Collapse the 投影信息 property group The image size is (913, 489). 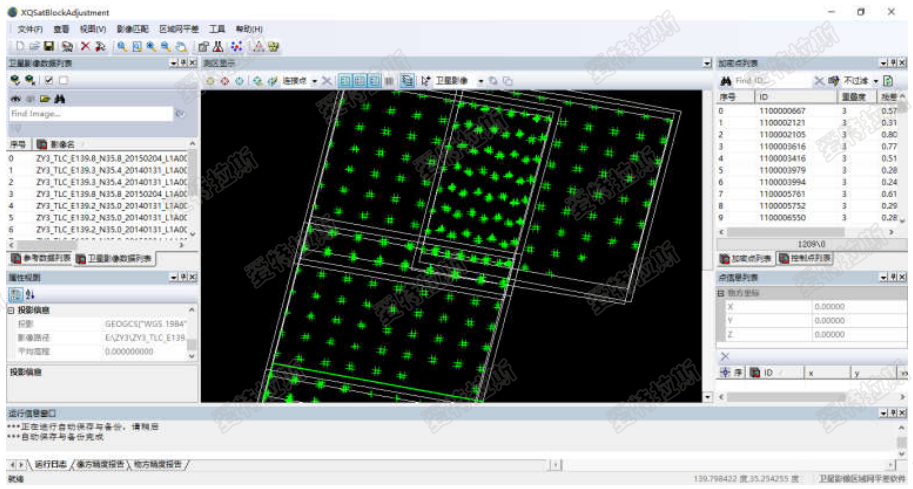(11, 311)
